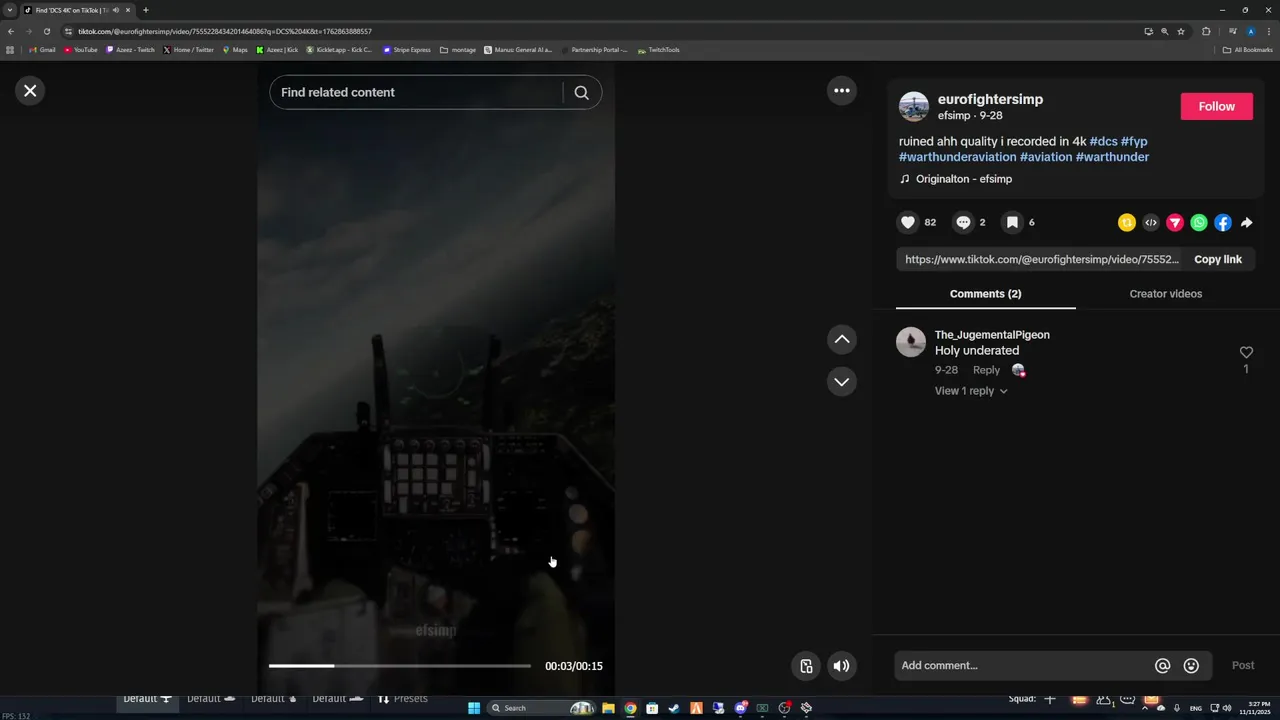Open the Chrome tab search dropdown

coord(10,10)
